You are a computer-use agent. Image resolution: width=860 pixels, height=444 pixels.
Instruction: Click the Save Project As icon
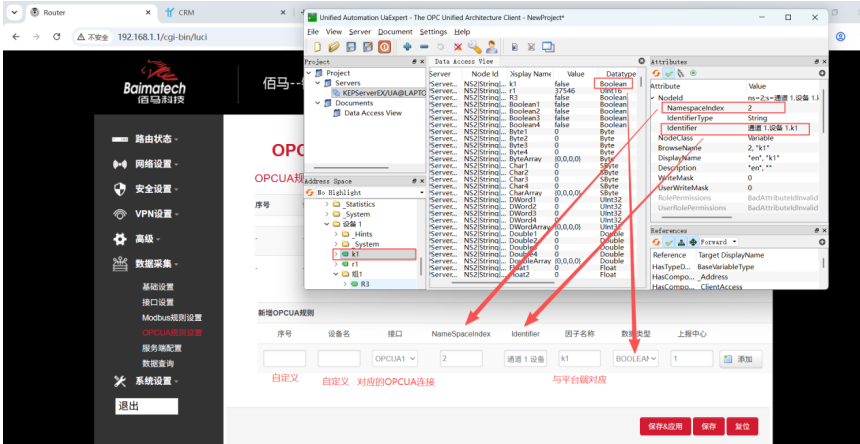(x=368, y=47)
